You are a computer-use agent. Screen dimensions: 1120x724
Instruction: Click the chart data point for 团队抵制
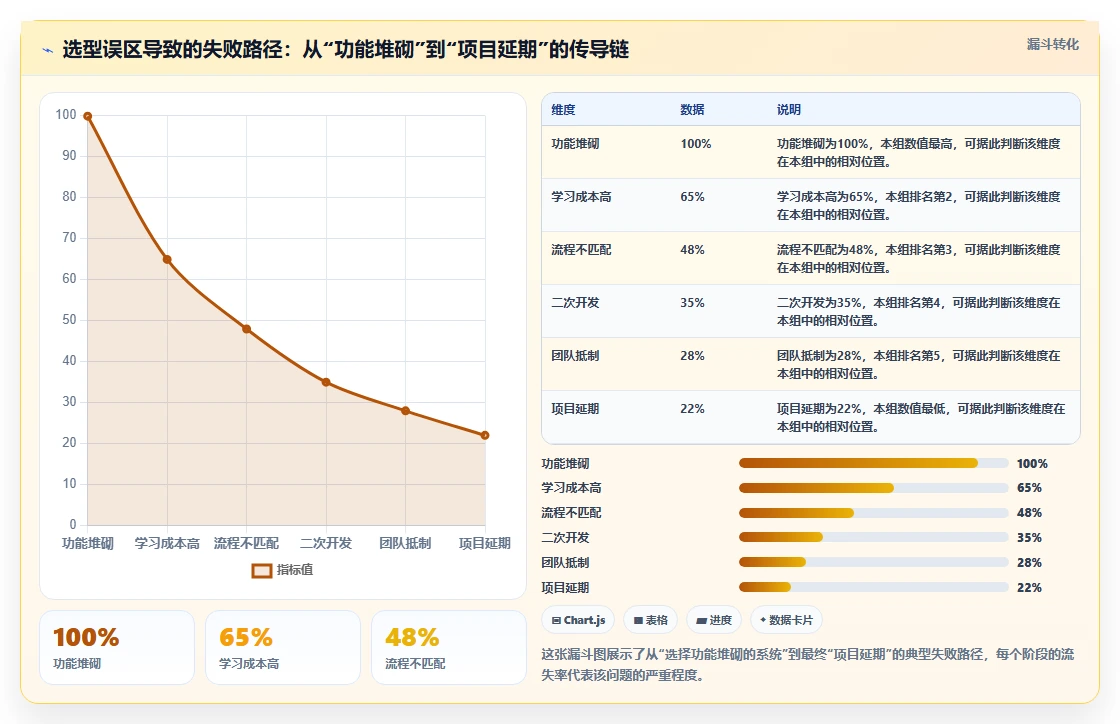[406, 411]
